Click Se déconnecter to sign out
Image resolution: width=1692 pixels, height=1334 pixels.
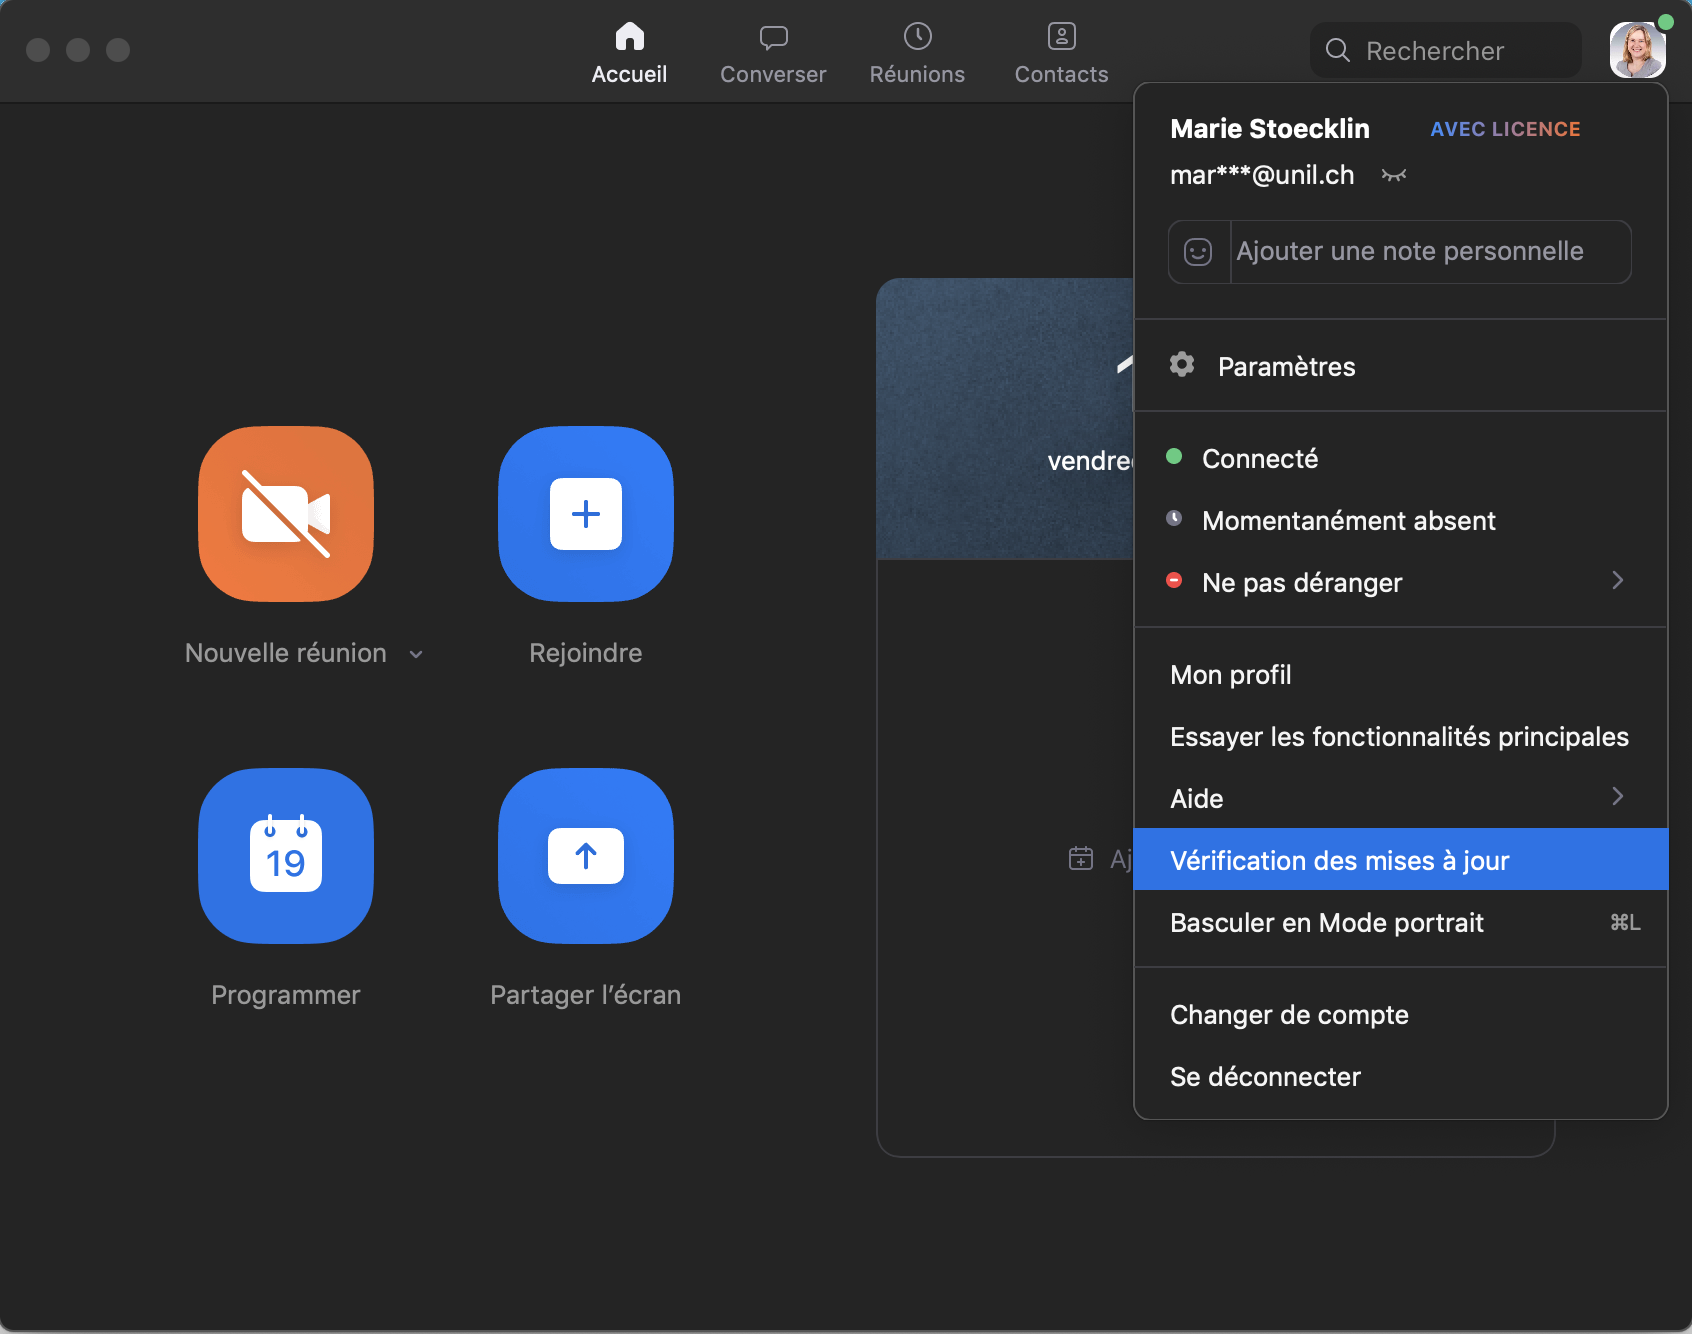pos(1265,1076)
